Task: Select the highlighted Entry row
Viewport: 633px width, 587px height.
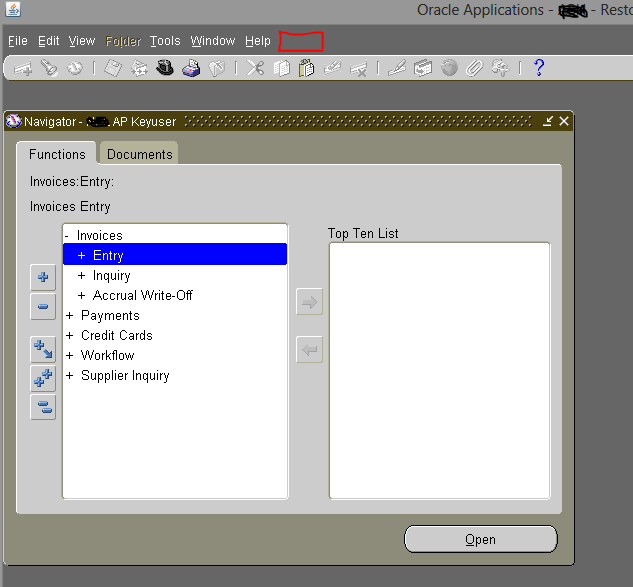Action: (175, 254)
